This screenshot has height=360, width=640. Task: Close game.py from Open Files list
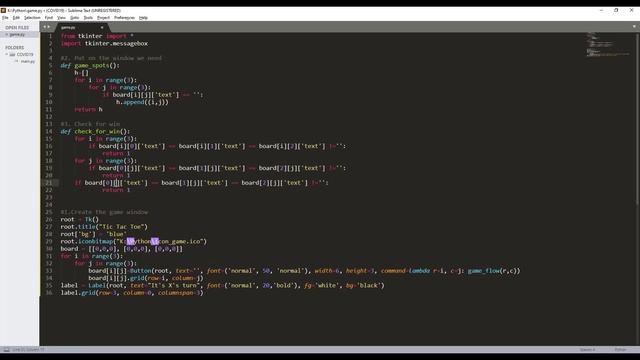tap(7, 35)
